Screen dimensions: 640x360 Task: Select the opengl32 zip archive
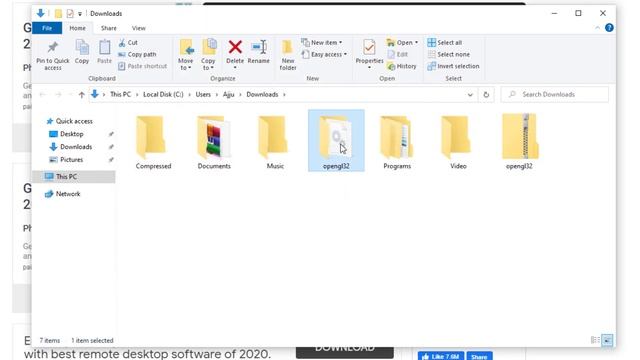[x=519, y=142]
